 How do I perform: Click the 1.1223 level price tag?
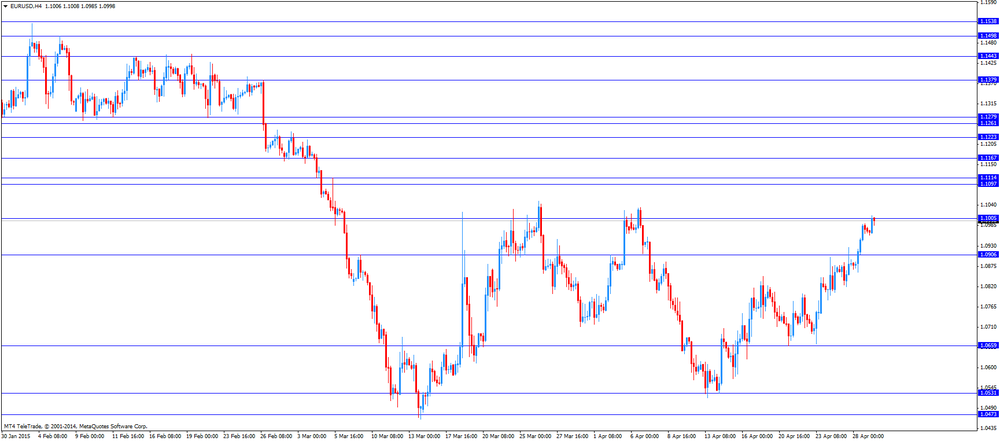pos(987,137)
